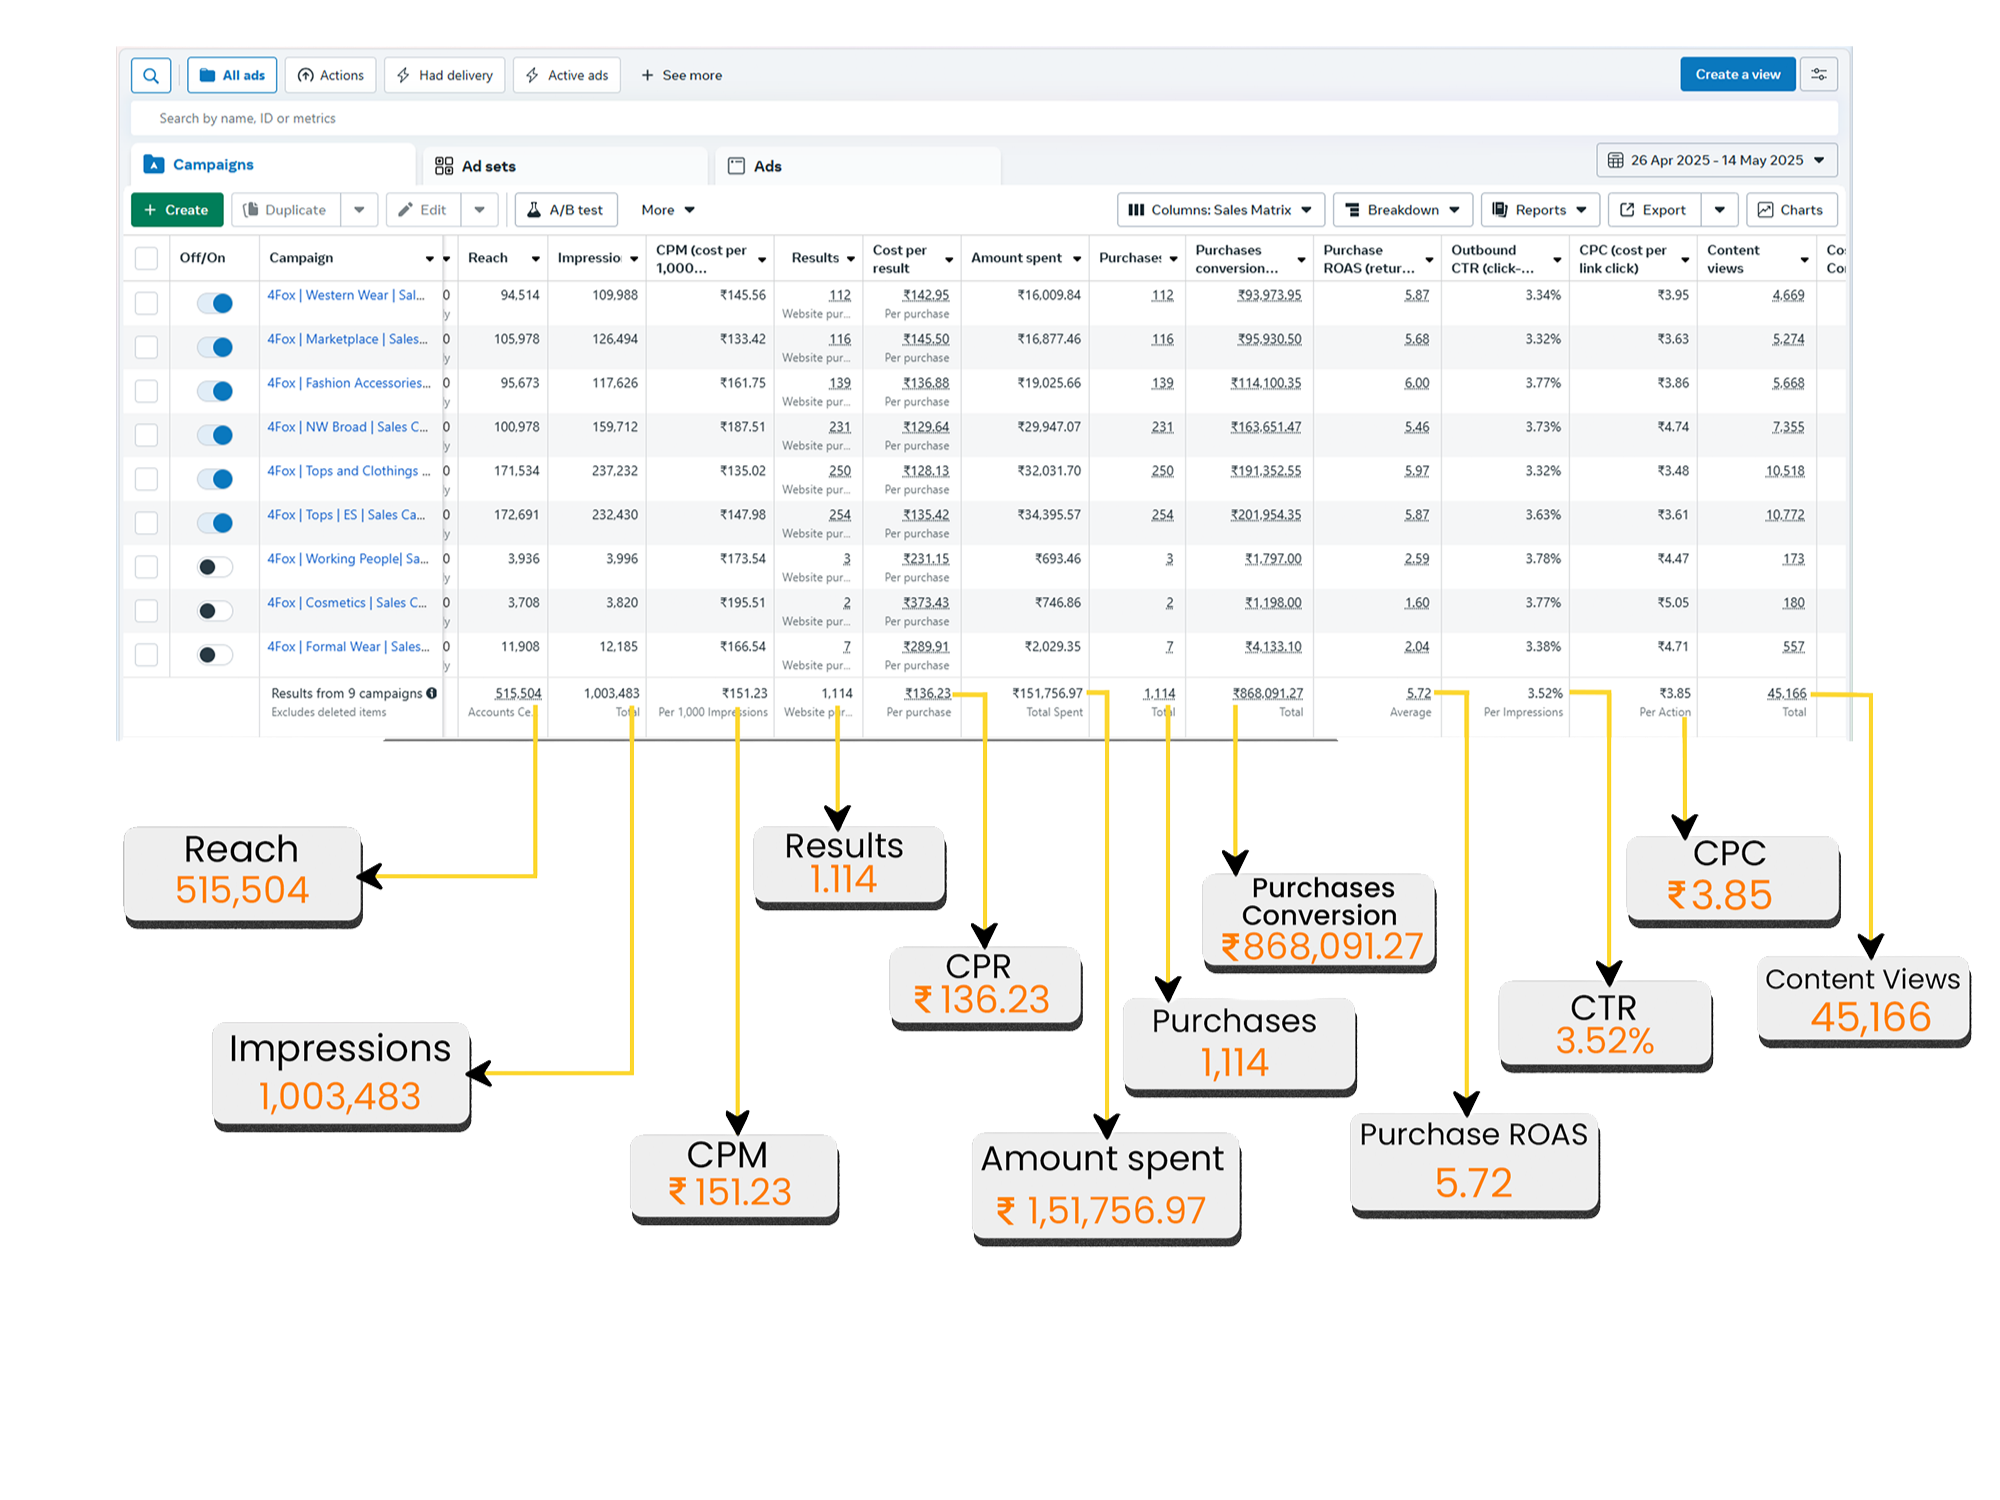
Task: Click the Edit pencil button
Action: [422, 210]
